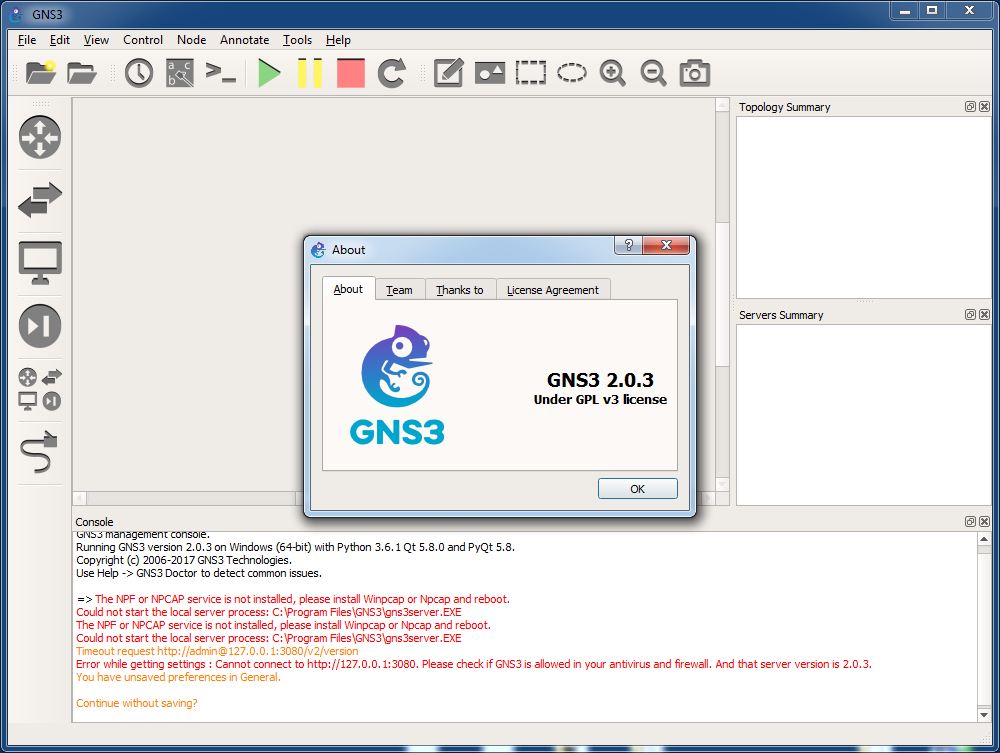Browse routers in the device sidebar

40,137
